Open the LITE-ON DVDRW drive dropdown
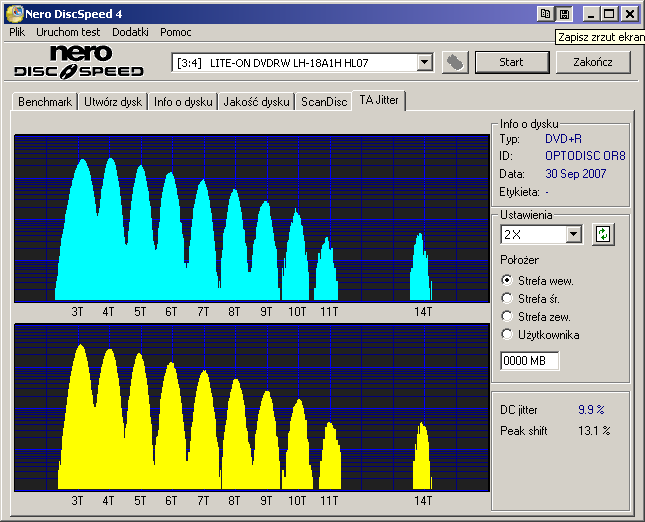This screenshot has width=645, height=522. tap(425, 63)
